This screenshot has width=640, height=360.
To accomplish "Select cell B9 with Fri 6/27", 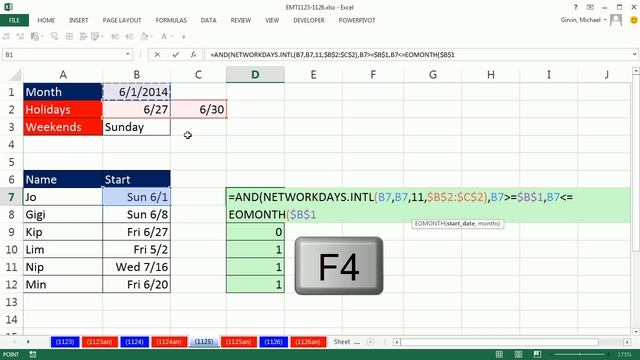I will pyautogui.click(x=137, y=232).
